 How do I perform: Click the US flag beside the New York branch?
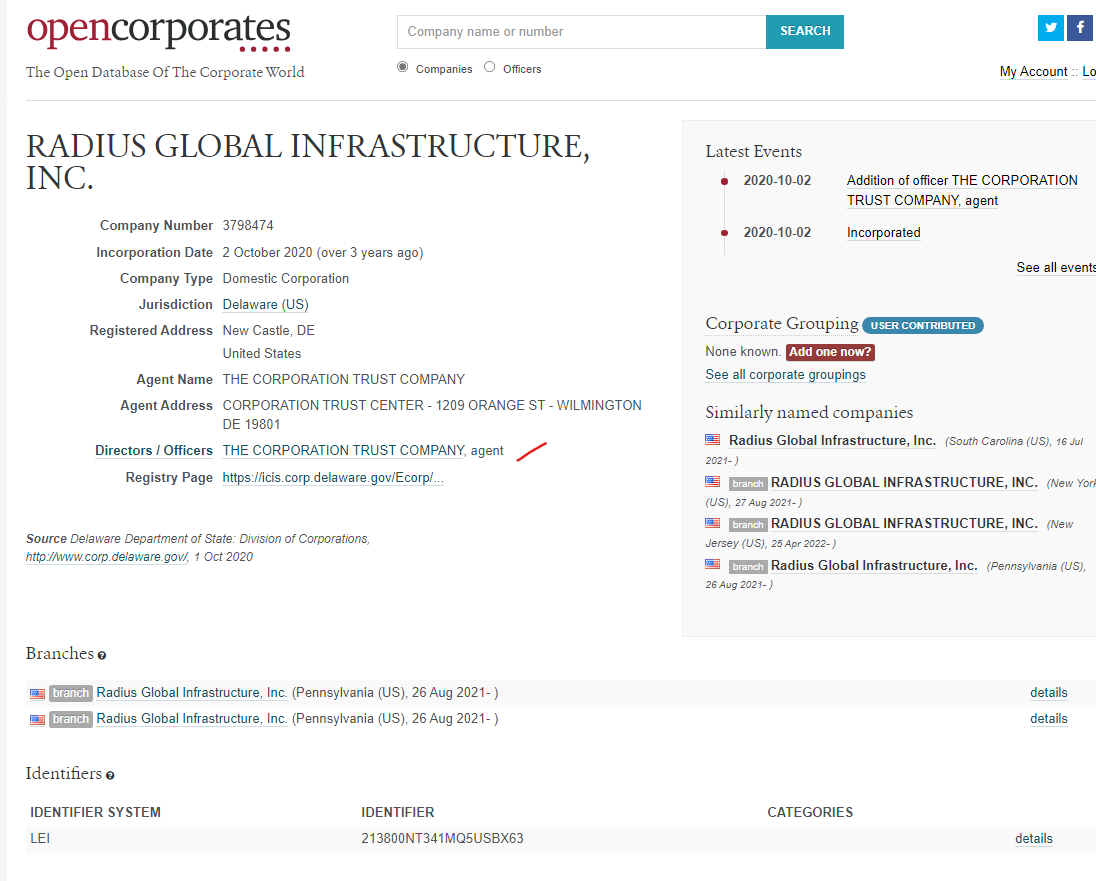[x=712, y=481]
